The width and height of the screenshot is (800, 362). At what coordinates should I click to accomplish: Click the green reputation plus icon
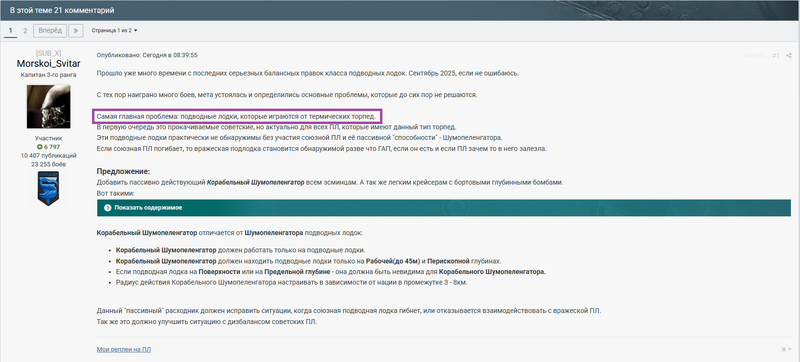coord(40,147)
